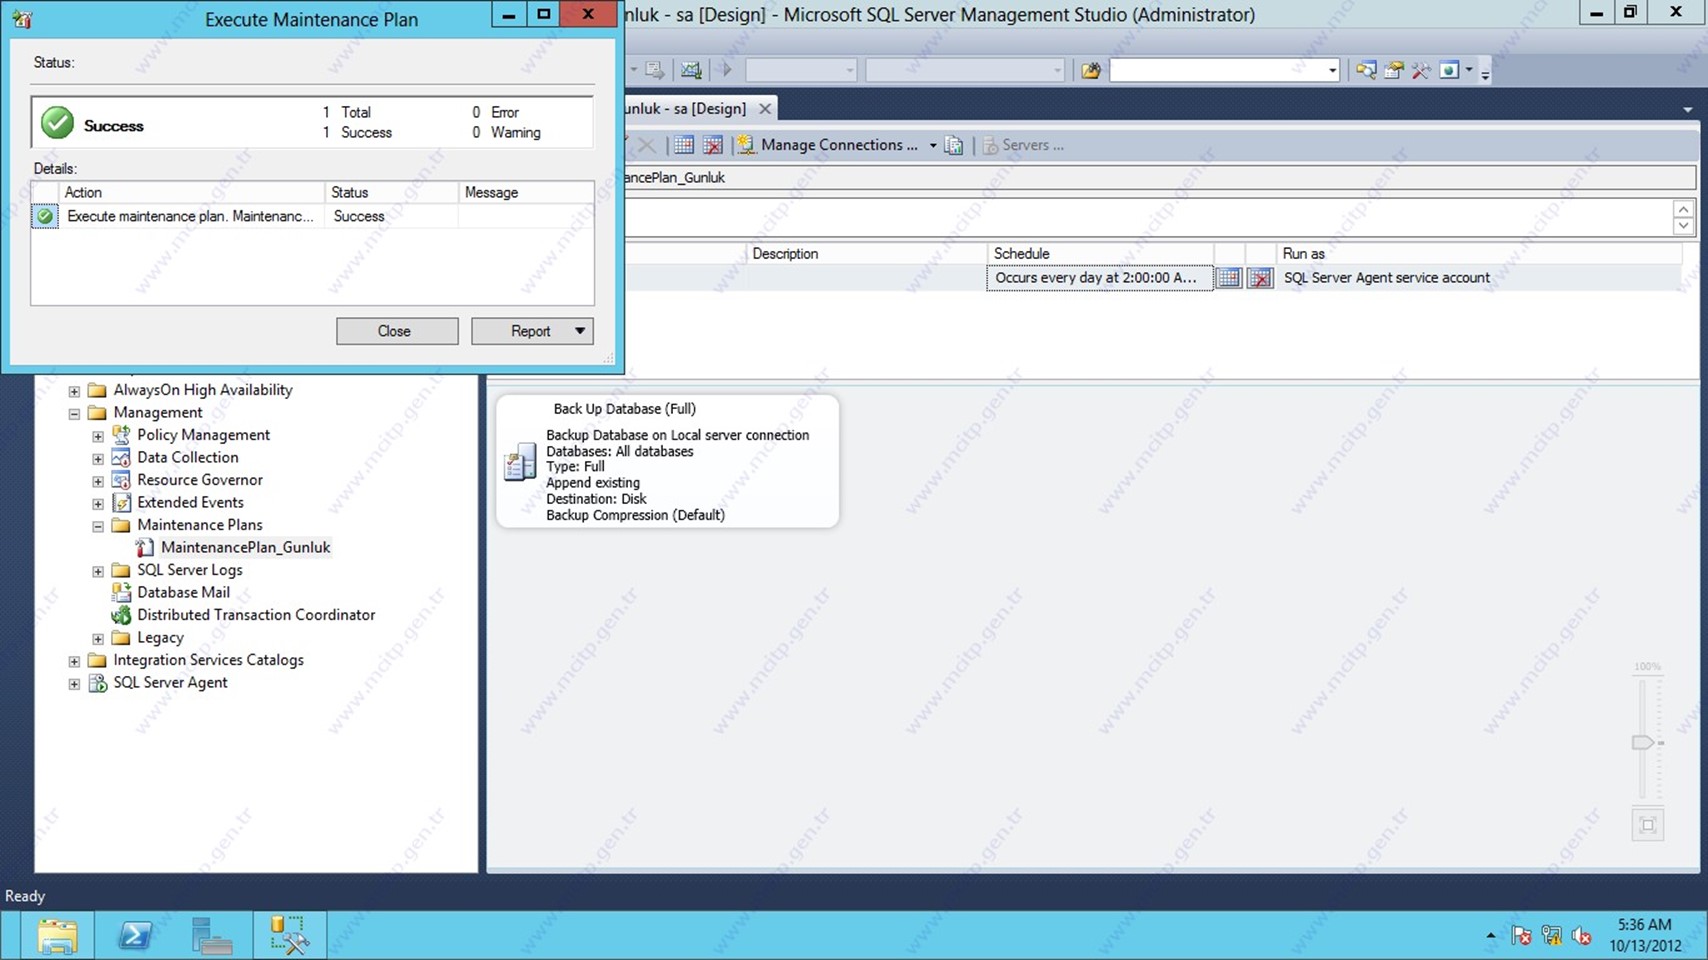Select Distributed Transaction Coordinator in the tree
The width and height of the screenshot is (1708, 960).
(x=256, y=615)
